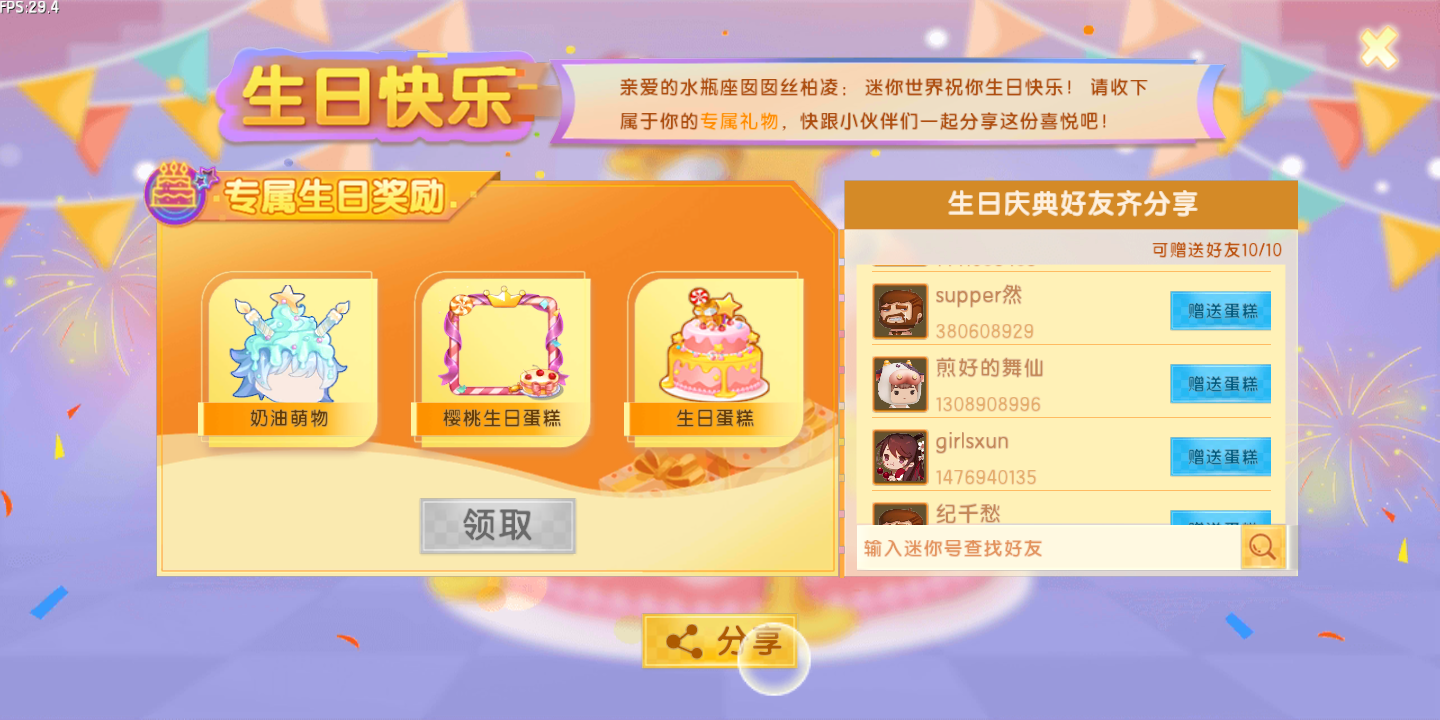Gift a cake to supper然
Screen dimensions: 1440x720
pyautogui.click(x=1220, y=311)
